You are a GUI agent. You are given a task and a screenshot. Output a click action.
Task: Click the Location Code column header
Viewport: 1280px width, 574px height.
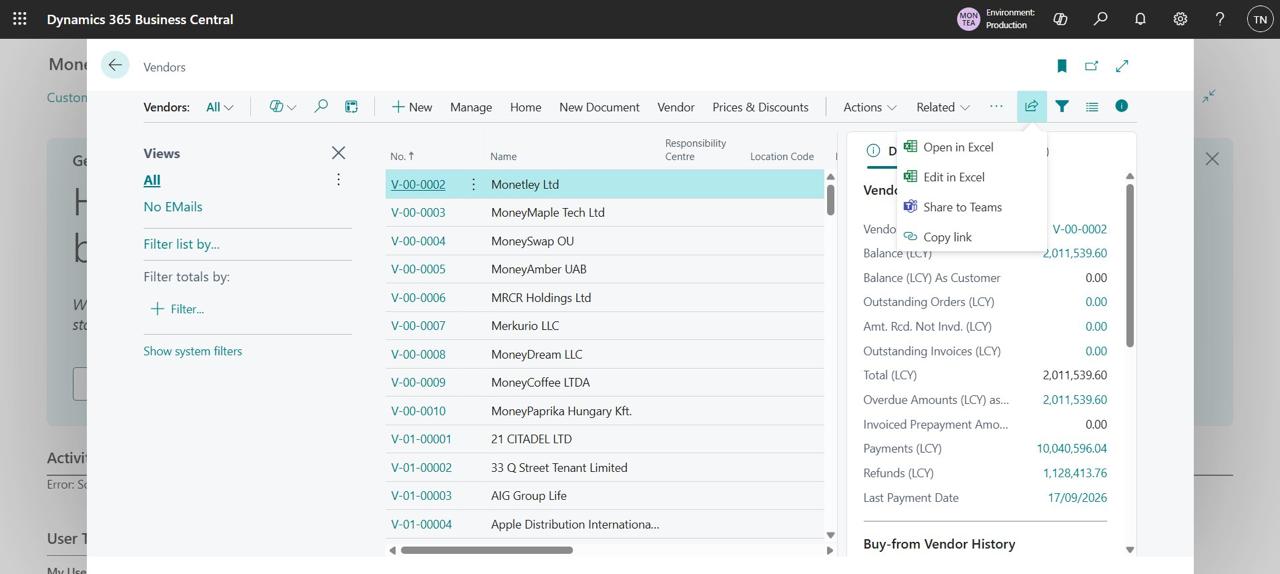782,156
